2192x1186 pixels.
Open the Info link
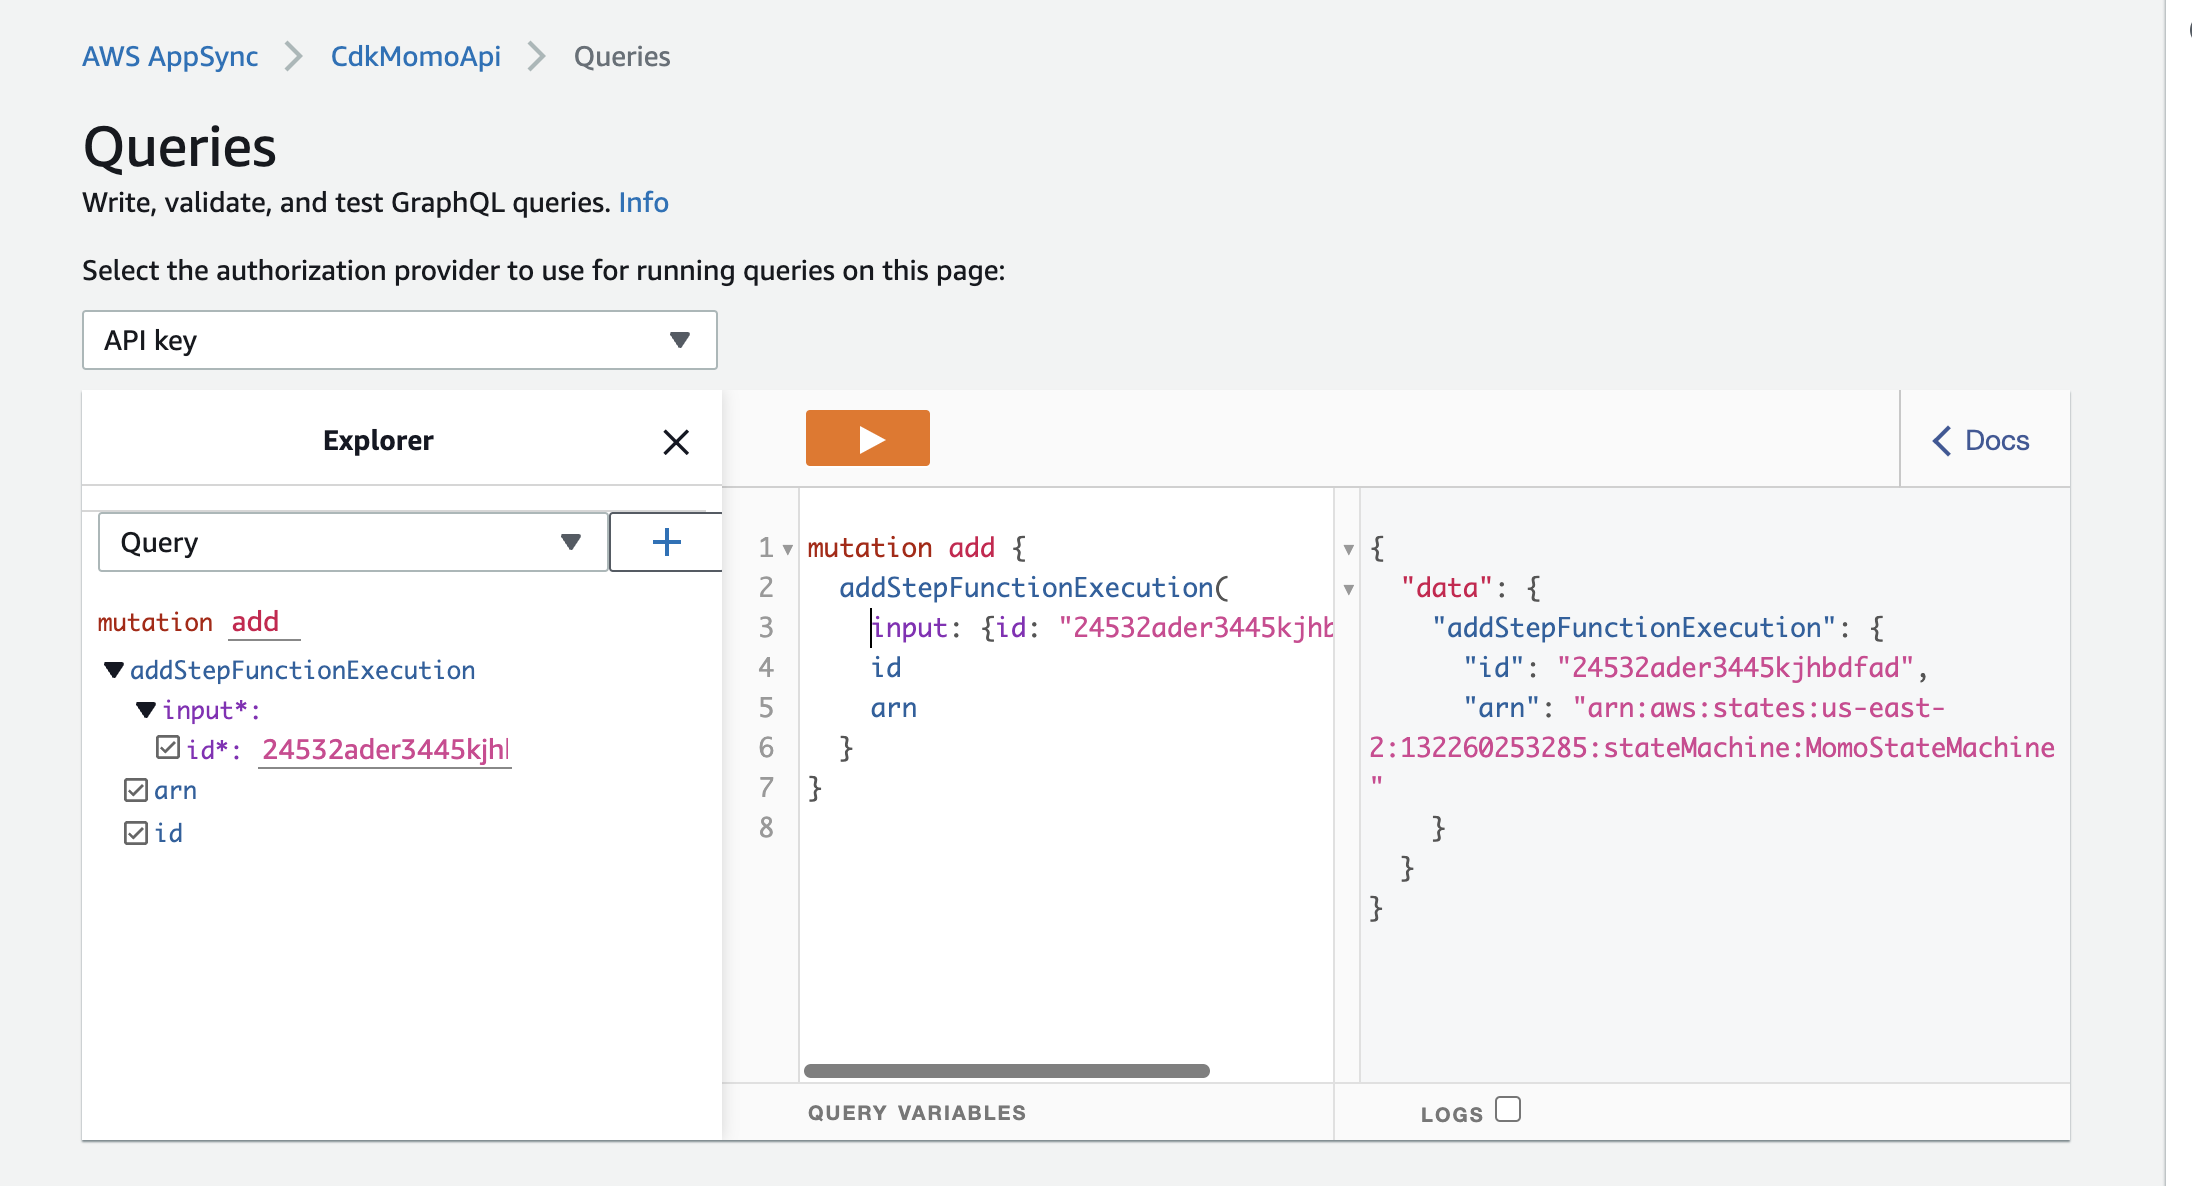pos(643,202)
